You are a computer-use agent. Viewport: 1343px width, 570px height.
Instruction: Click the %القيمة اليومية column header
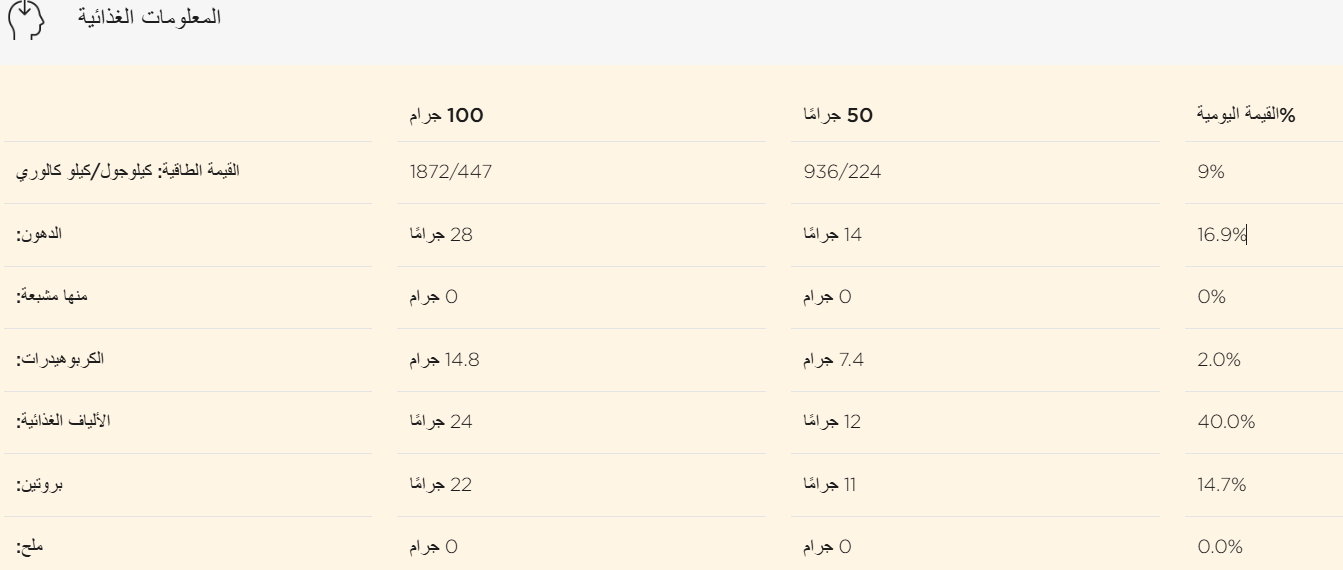pos(1239,116)
